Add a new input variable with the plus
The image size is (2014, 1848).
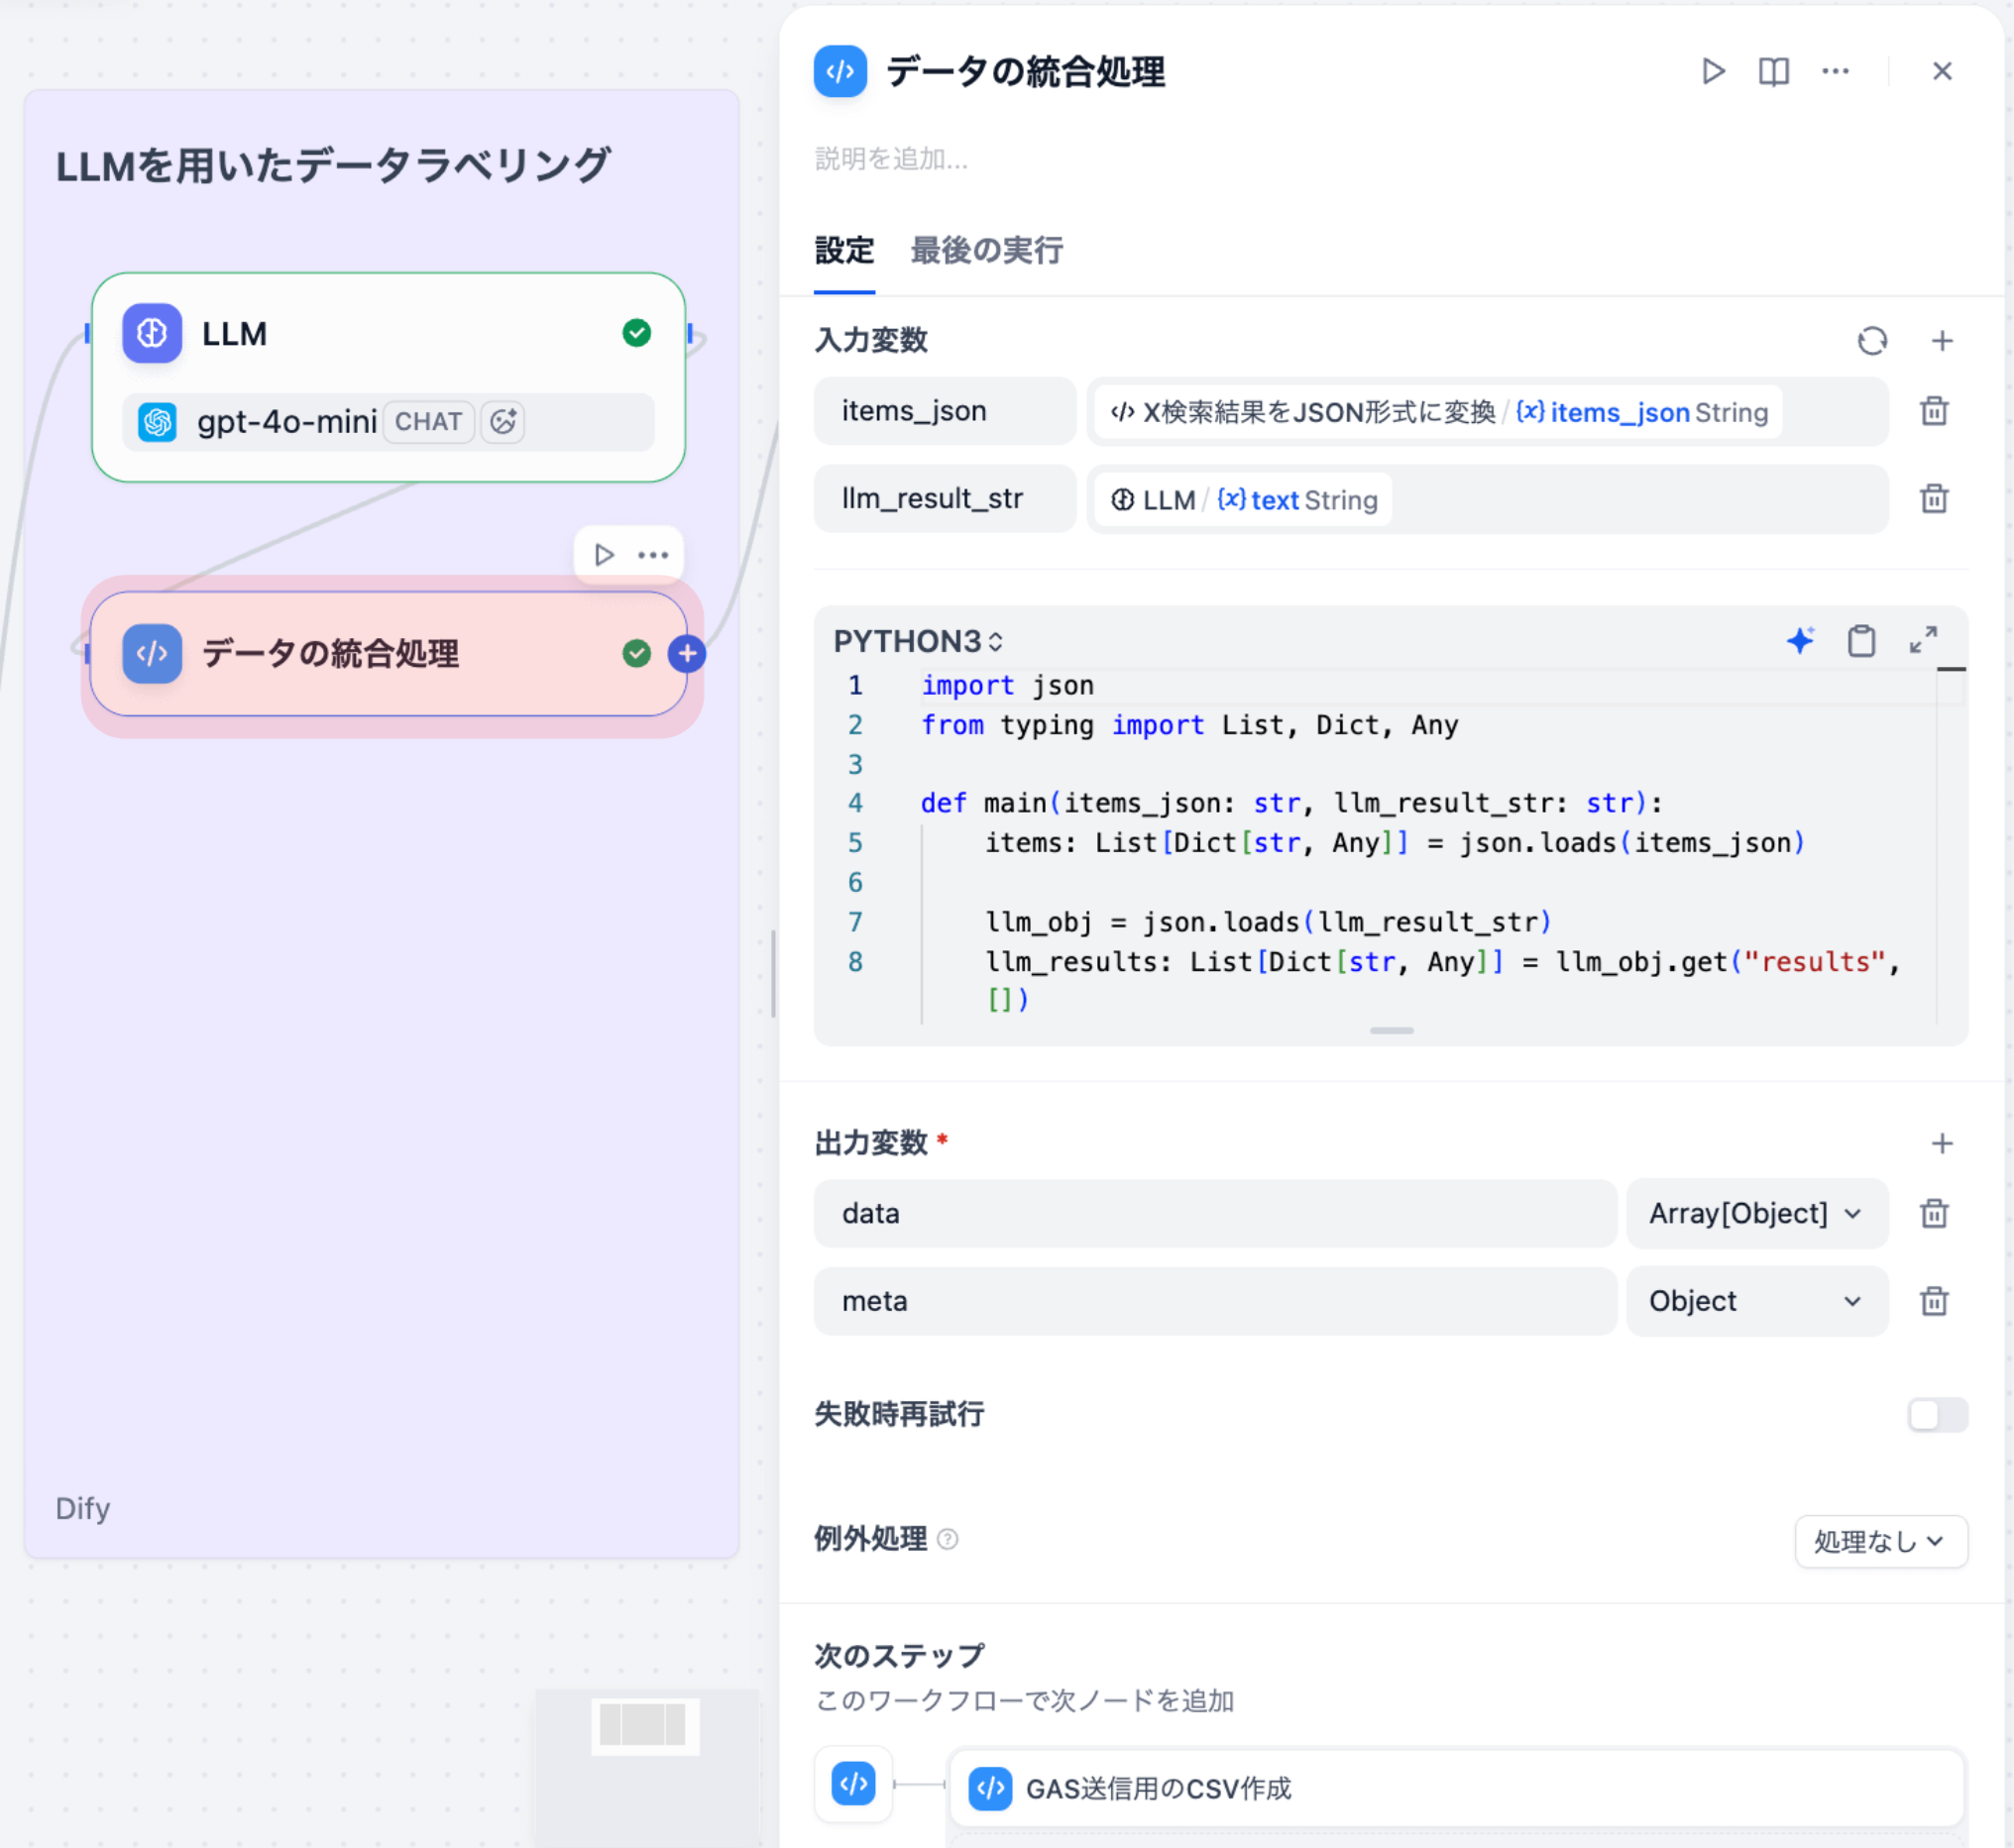(1942, 341)
